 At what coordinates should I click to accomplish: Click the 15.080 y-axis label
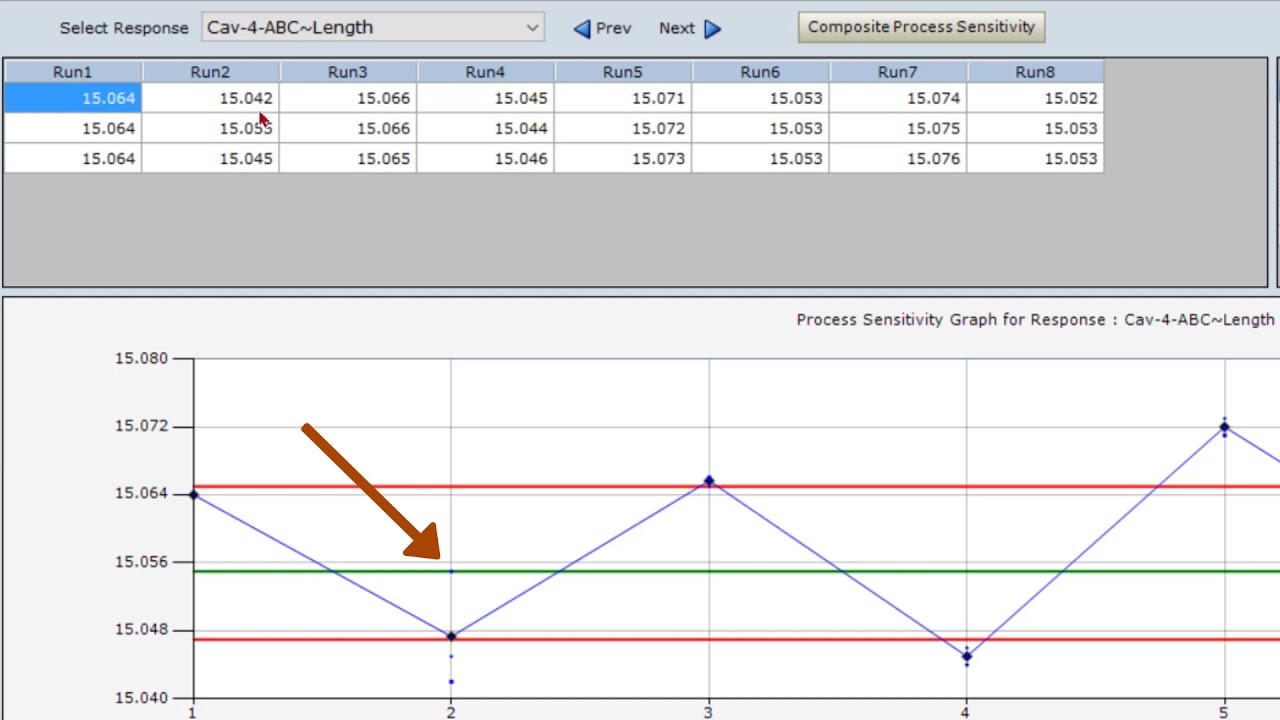141,358
